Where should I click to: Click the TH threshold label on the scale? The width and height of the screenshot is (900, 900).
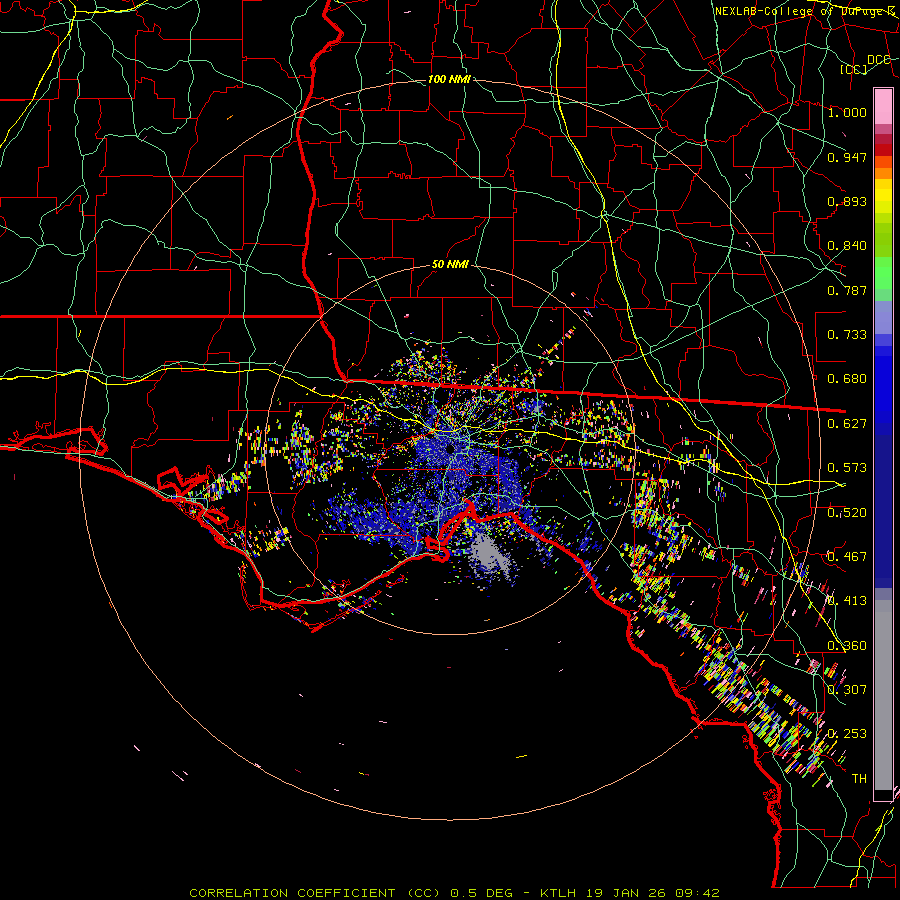coord(859,779)
